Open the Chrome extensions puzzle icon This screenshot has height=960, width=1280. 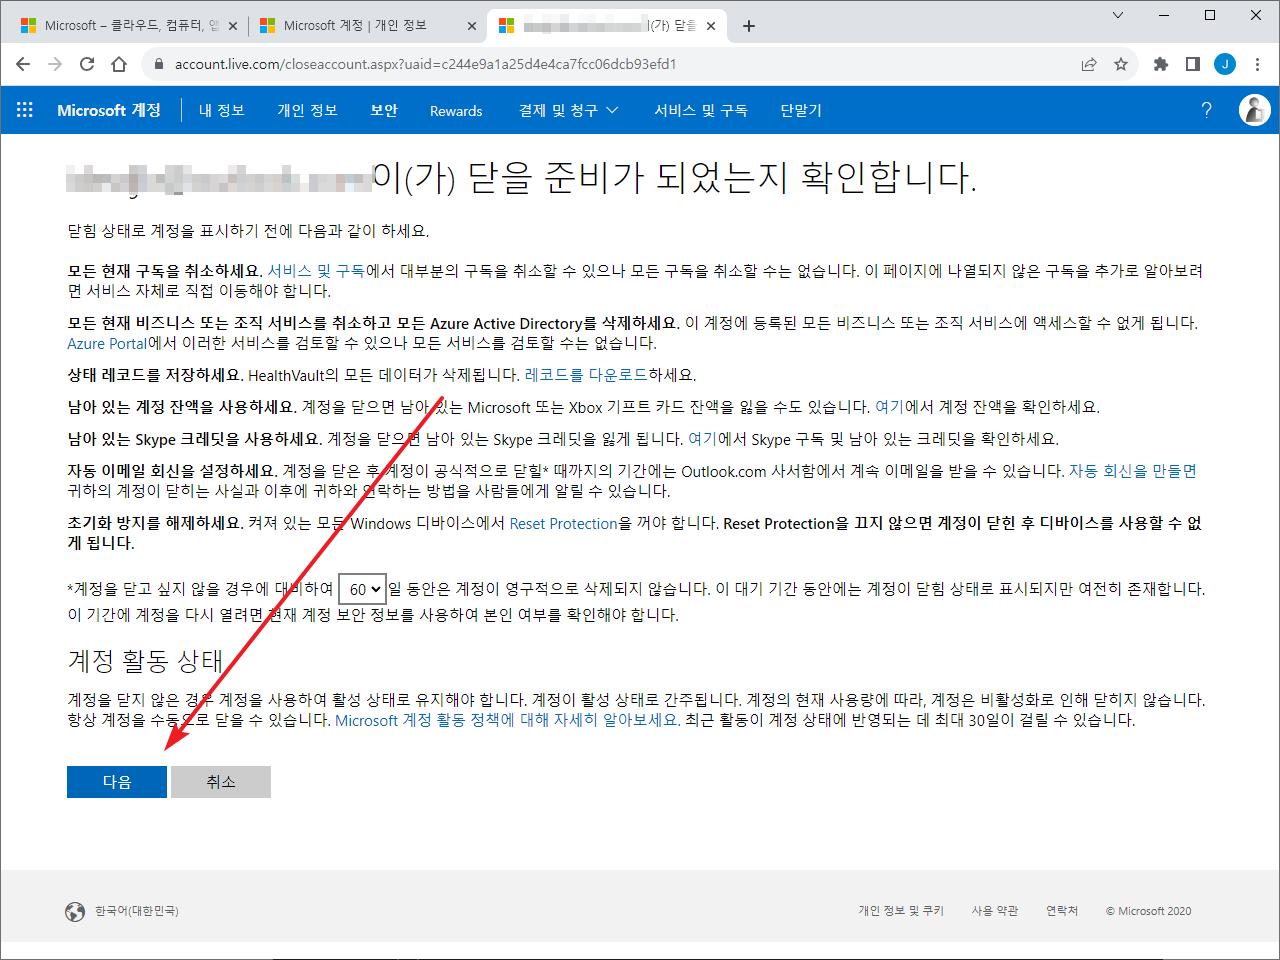pos(1161,64)
